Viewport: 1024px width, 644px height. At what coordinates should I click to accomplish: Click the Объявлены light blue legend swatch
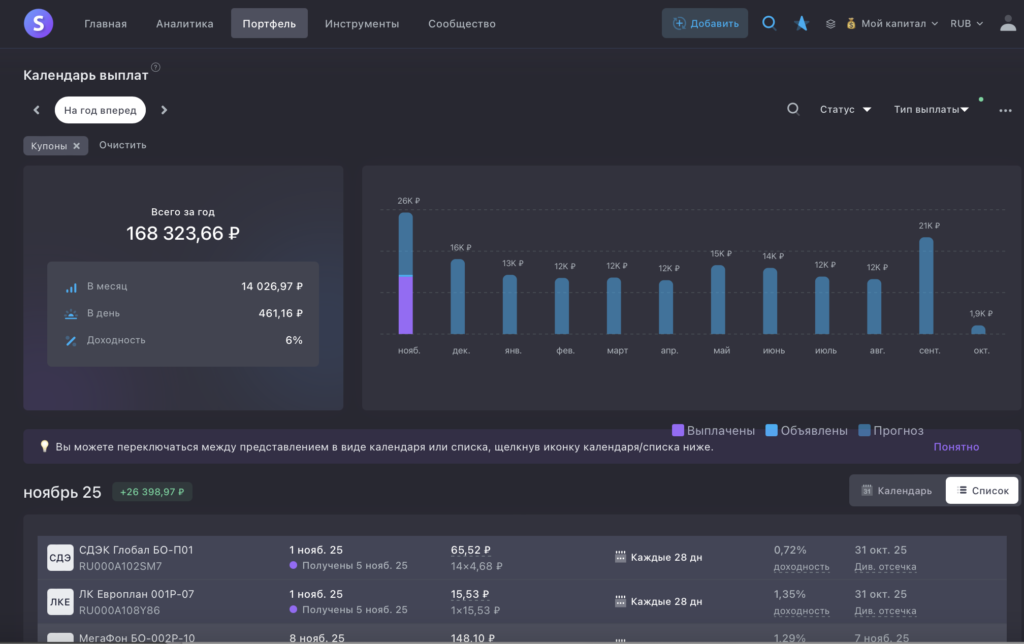pos(771,430)
